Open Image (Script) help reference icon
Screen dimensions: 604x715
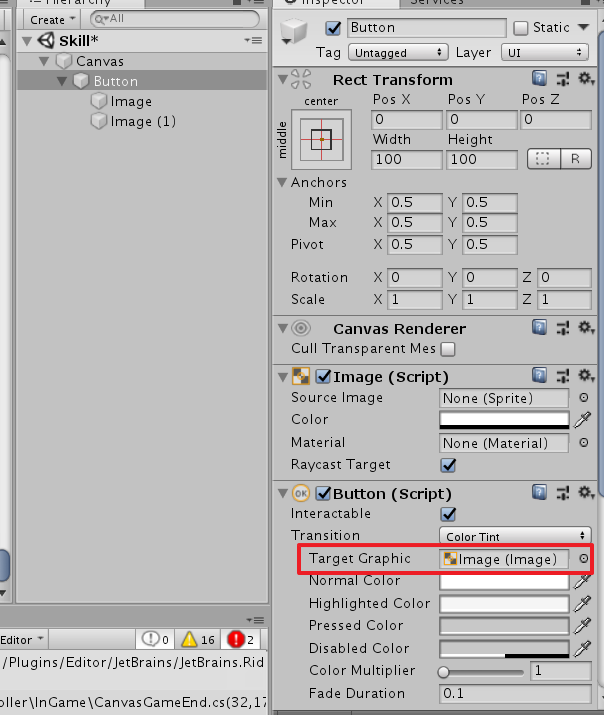tap(539, 376)
